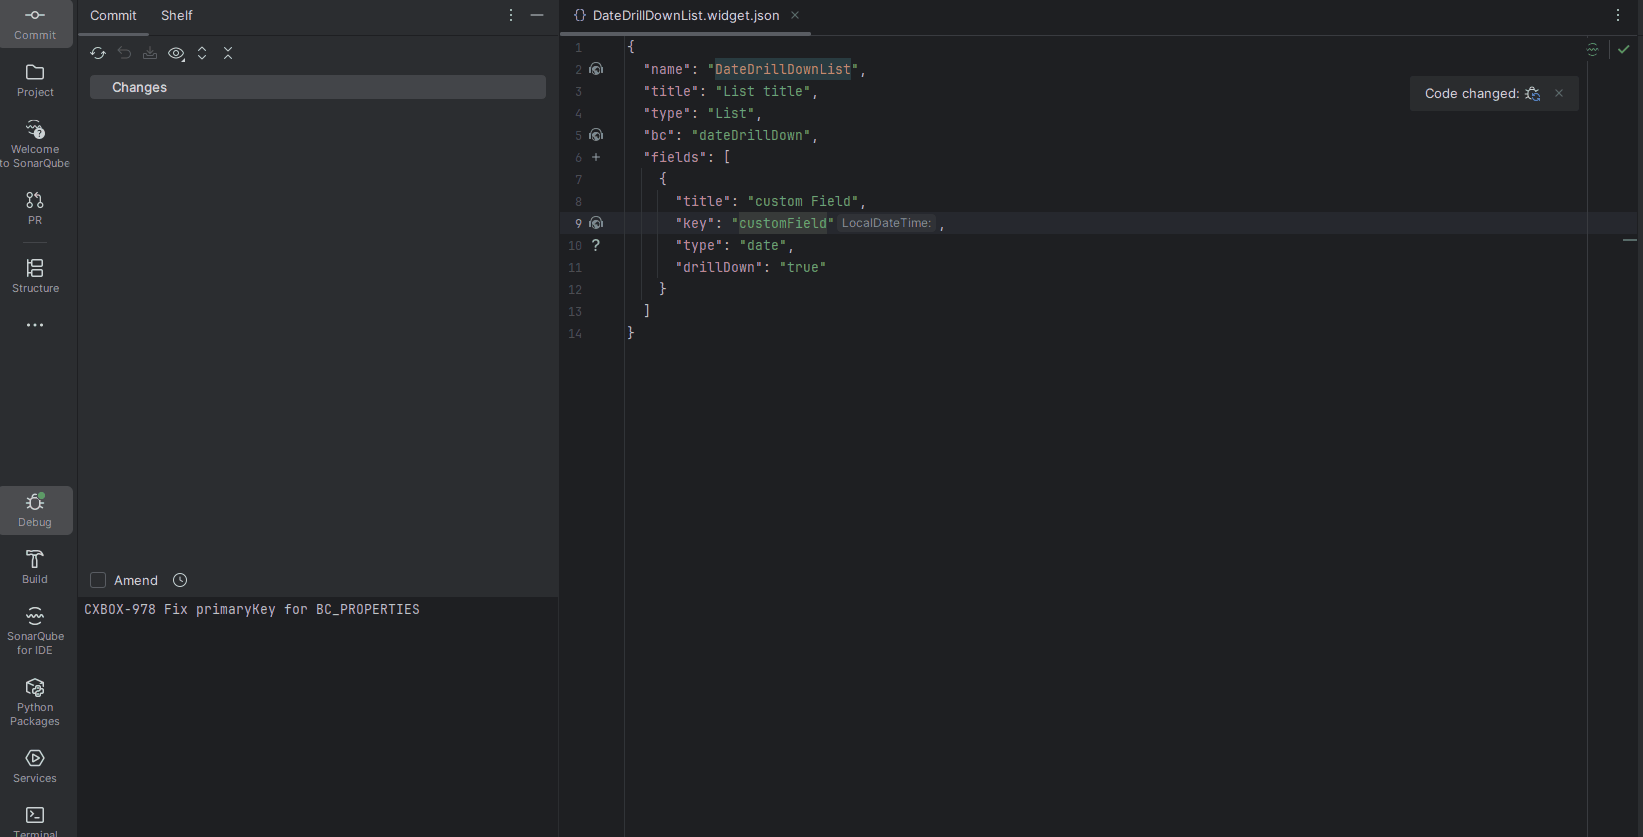This screenshot has width=1643, height=837.
Task: Click the "List title" value on line 3
Action: pyautogui.click(x=763, y=91)
